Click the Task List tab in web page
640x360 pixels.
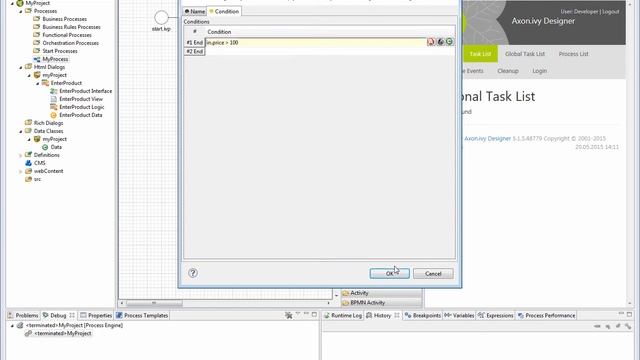[480, 54]
